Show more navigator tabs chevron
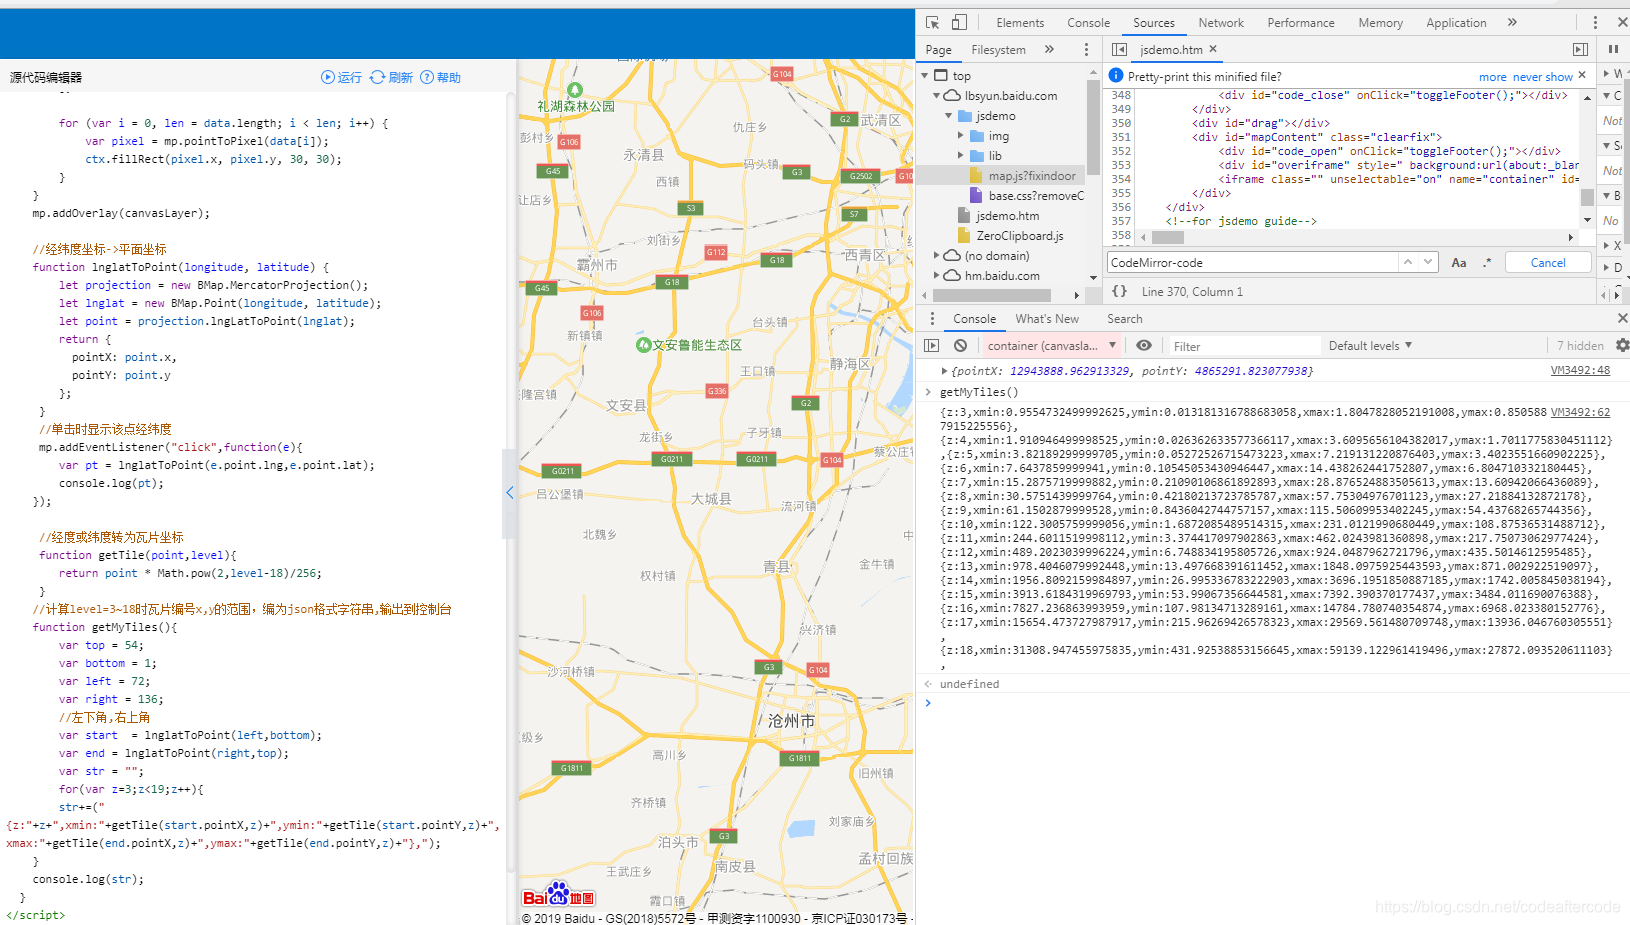 coord(1049,49)
